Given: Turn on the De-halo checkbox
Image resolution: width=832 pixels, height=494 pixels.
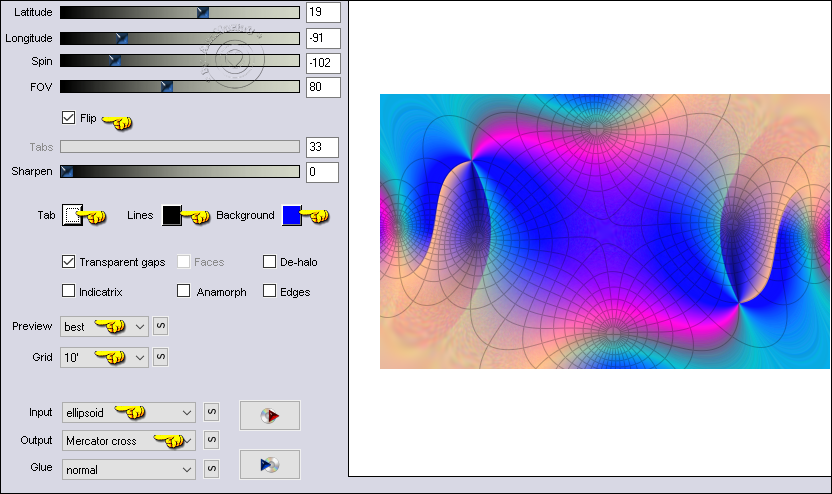Looking at the screenshot, I should coord(269,262).
